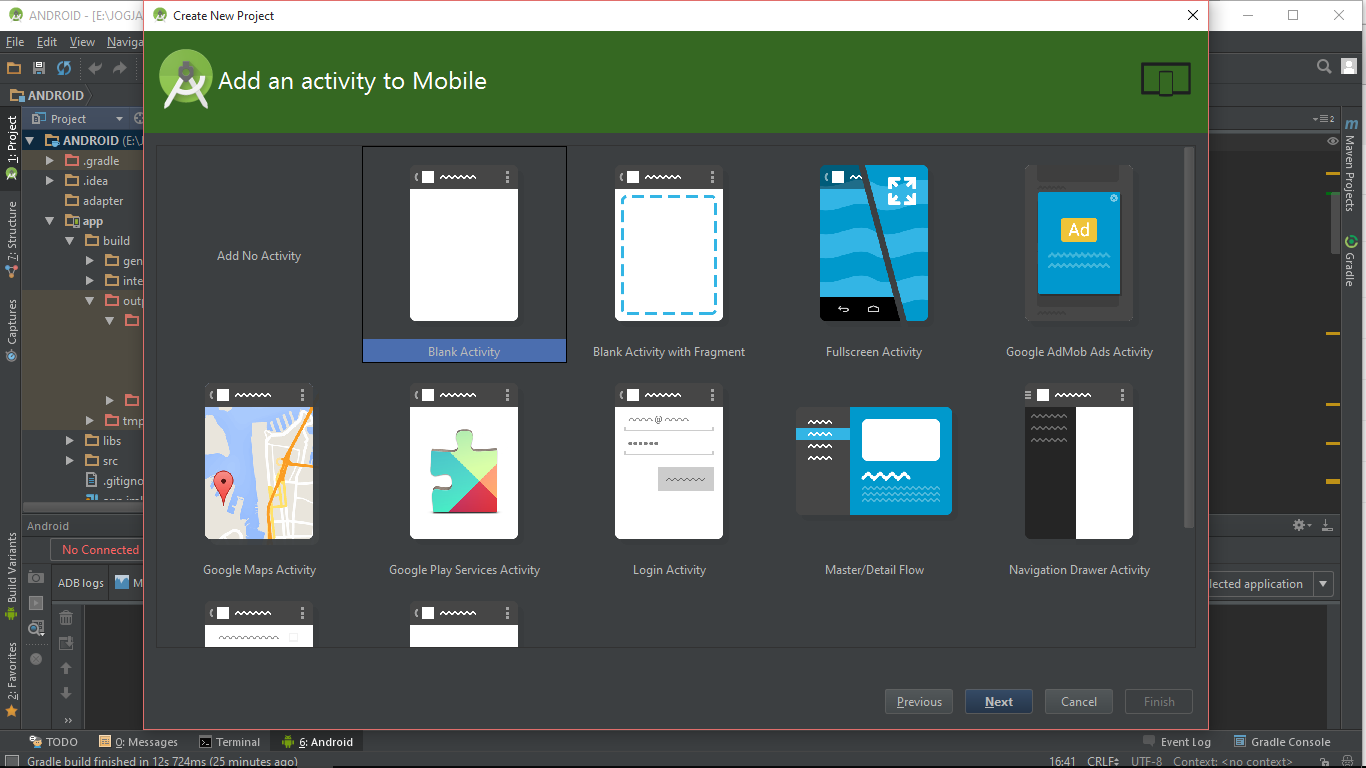Capture a device screenshot with the camera icon
The width and height of the screenshot is (1366, 768).
point(36,577)
